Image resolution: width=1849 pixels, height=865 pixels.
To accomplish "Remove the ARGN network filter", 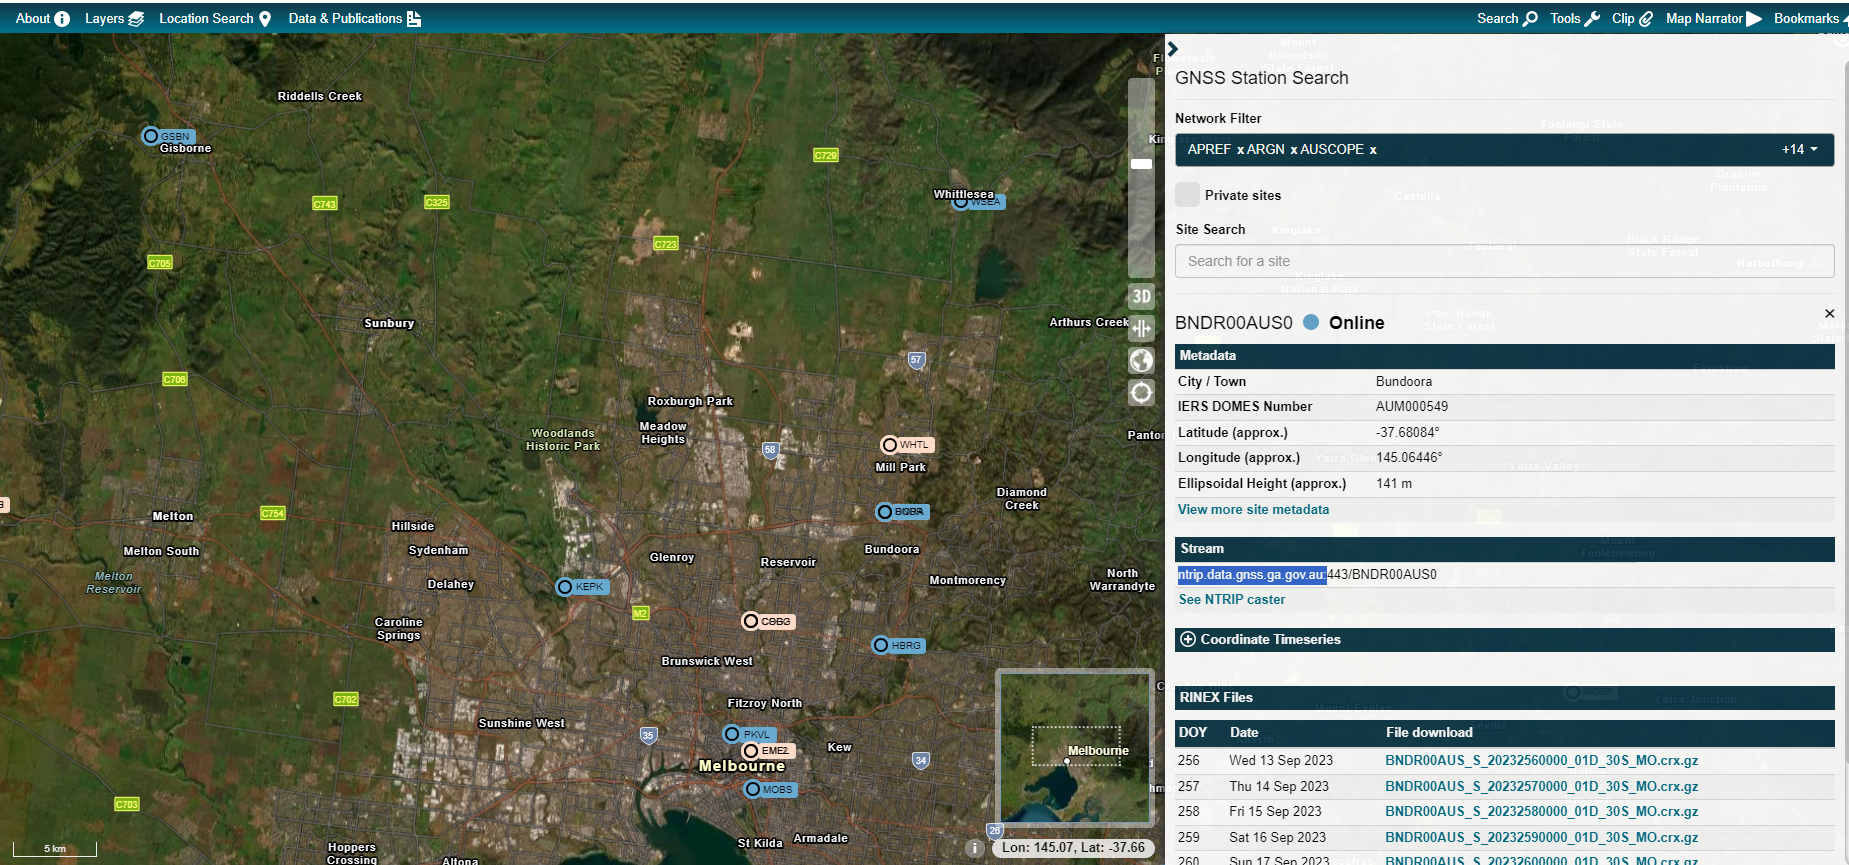I will pyautogui.click(x=1293, y=150).
